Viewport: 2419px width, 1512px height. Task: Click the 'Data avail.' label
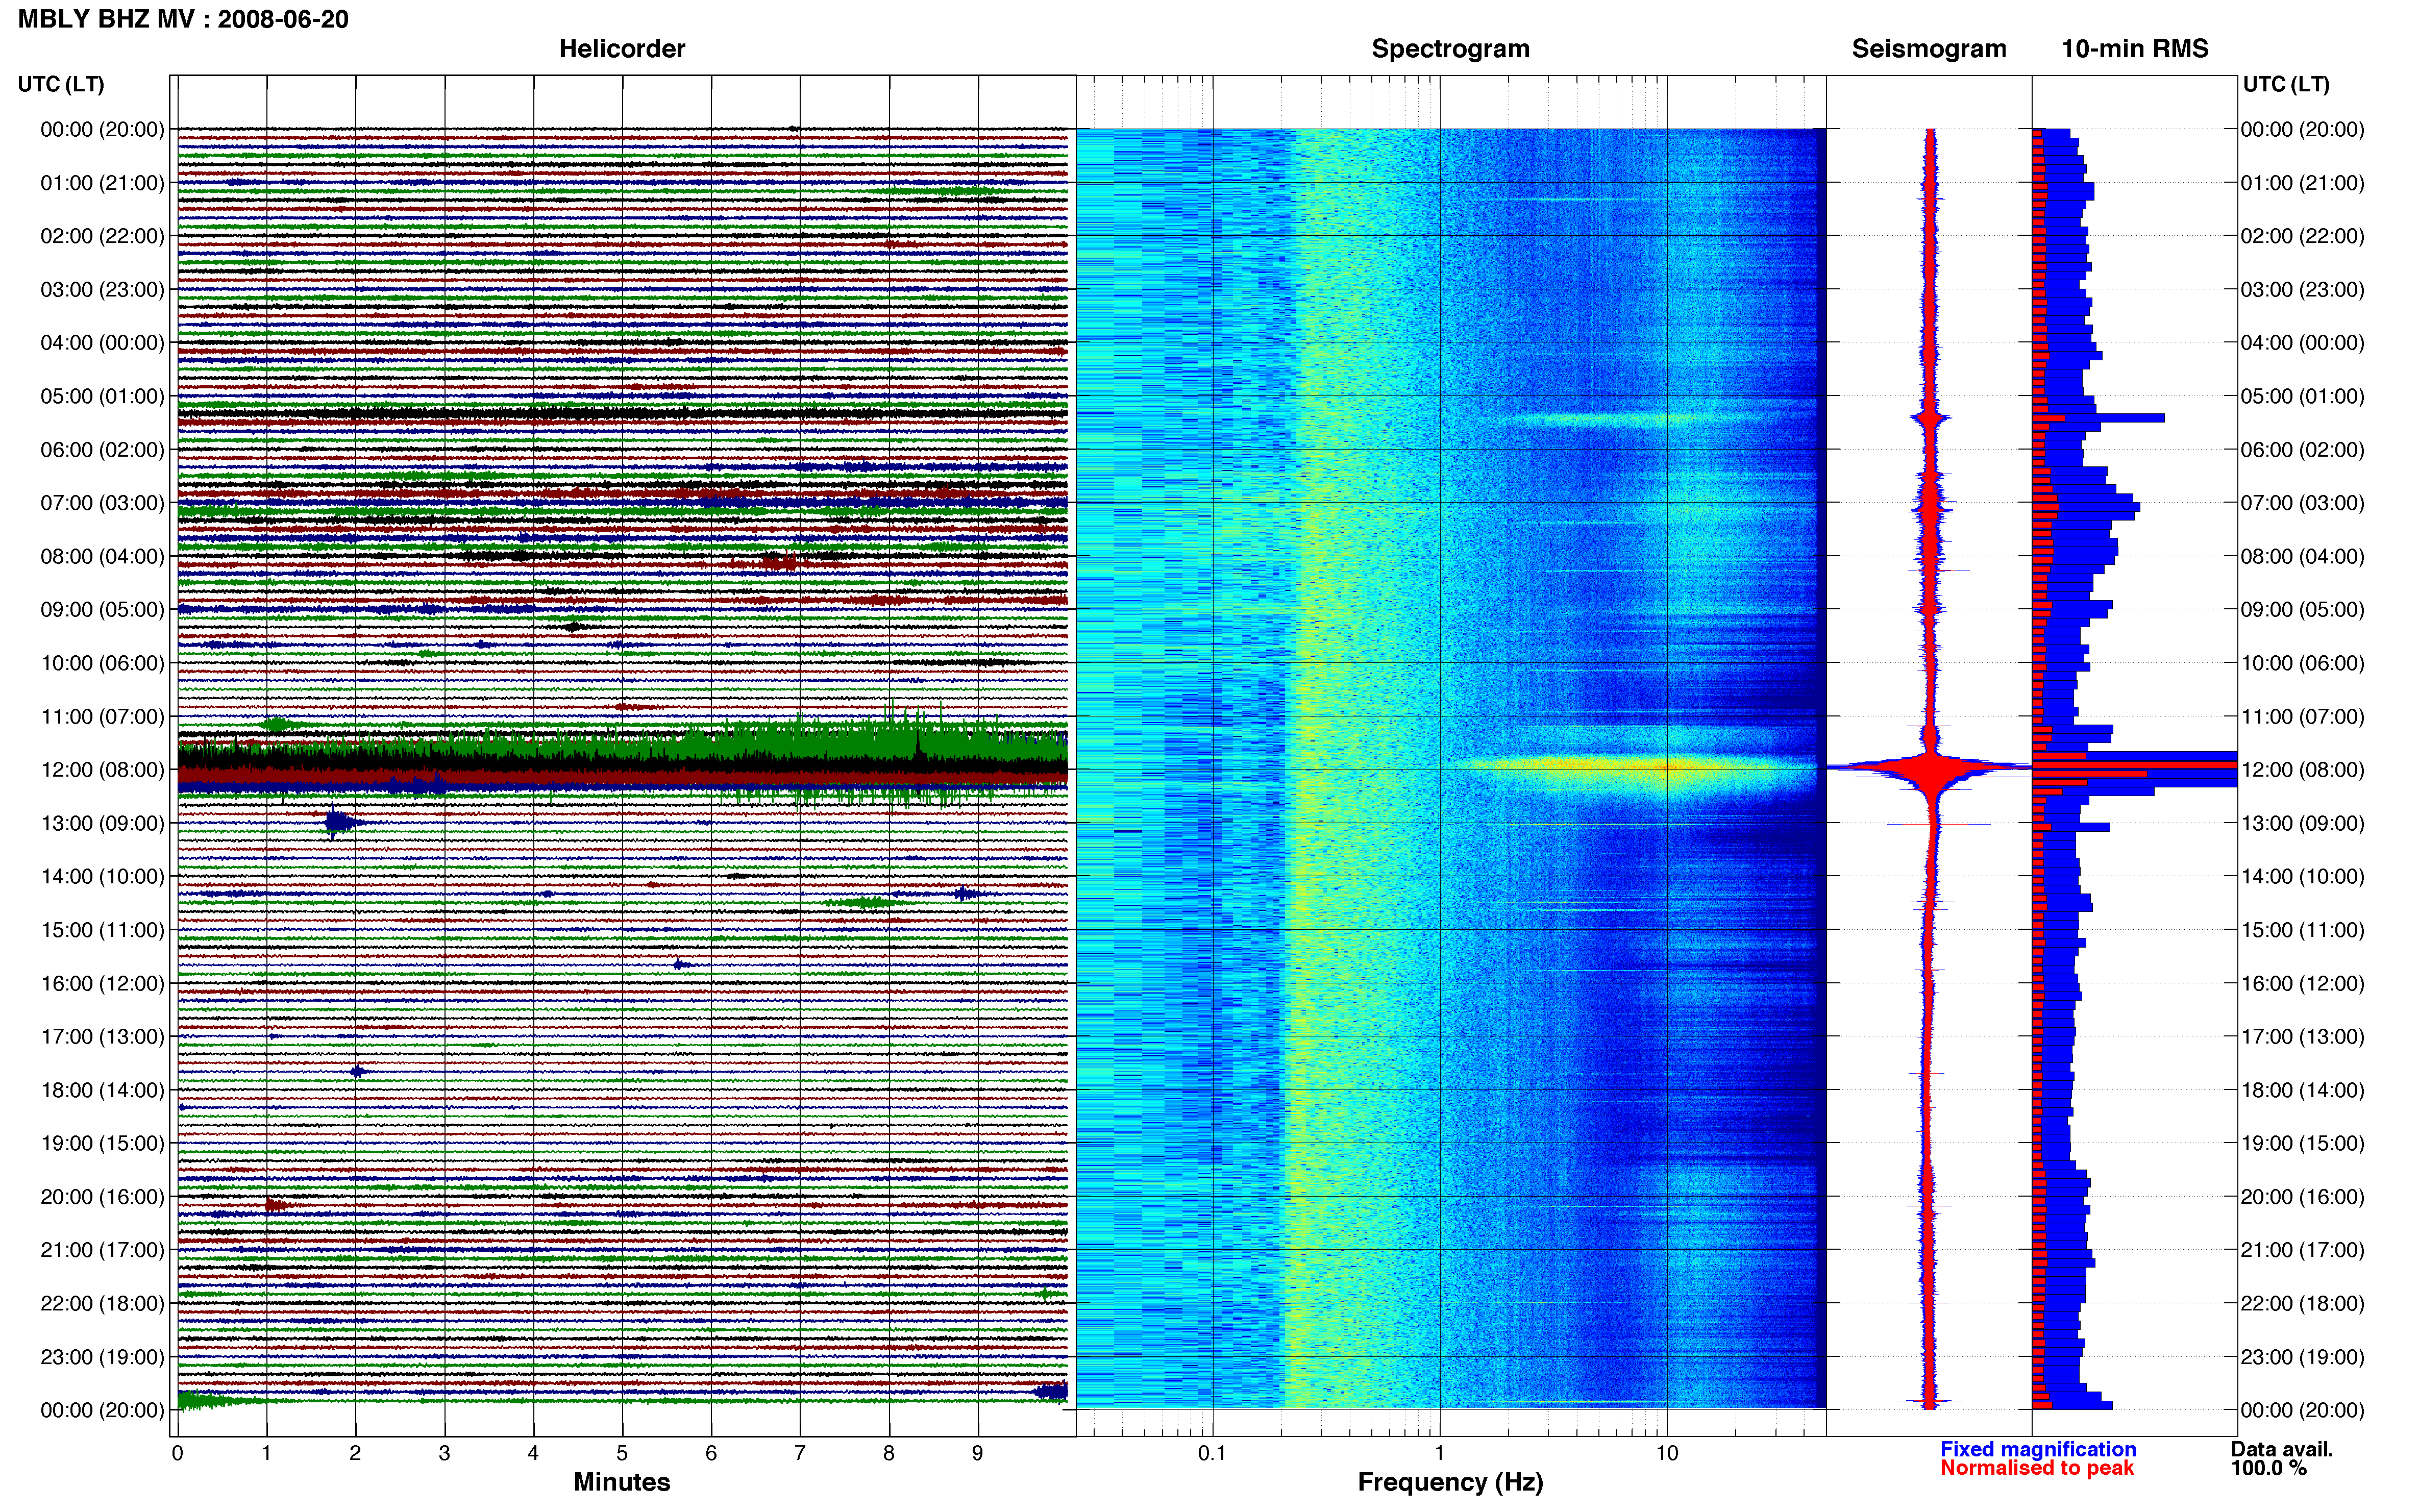tap(2282, 1449)
